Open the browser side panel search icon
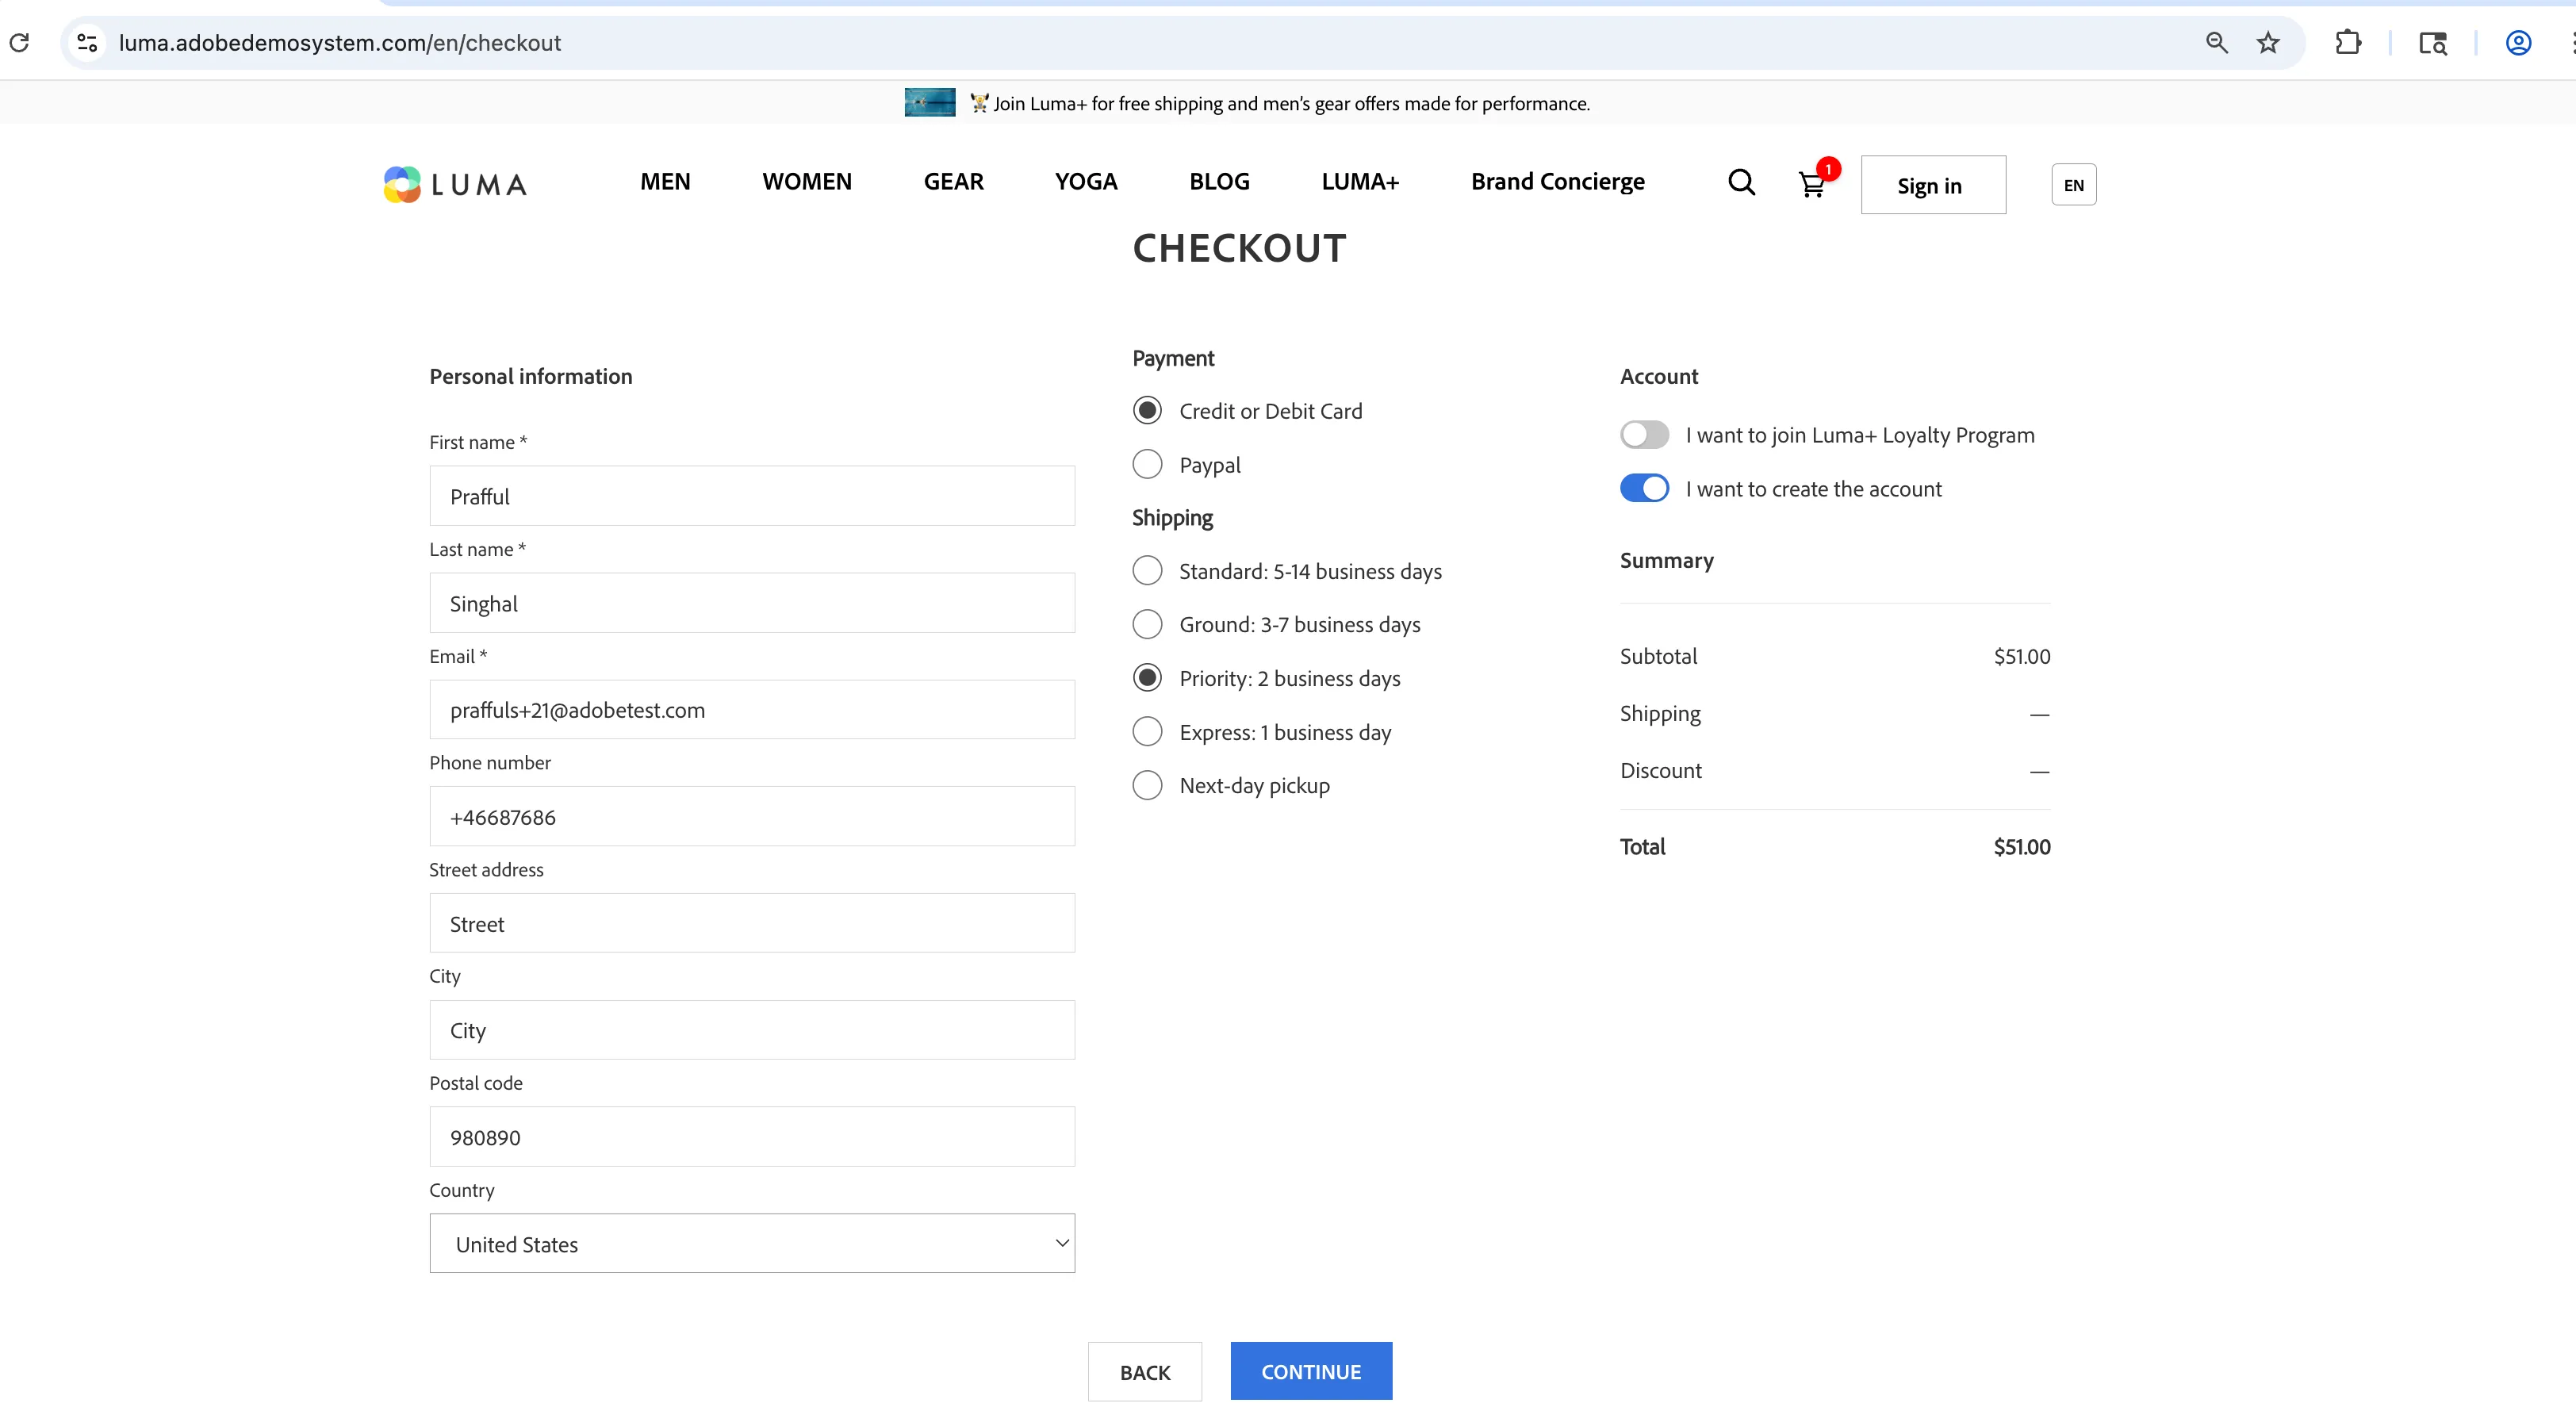The image size is (2576, 1407). [x=2432, y=43]
